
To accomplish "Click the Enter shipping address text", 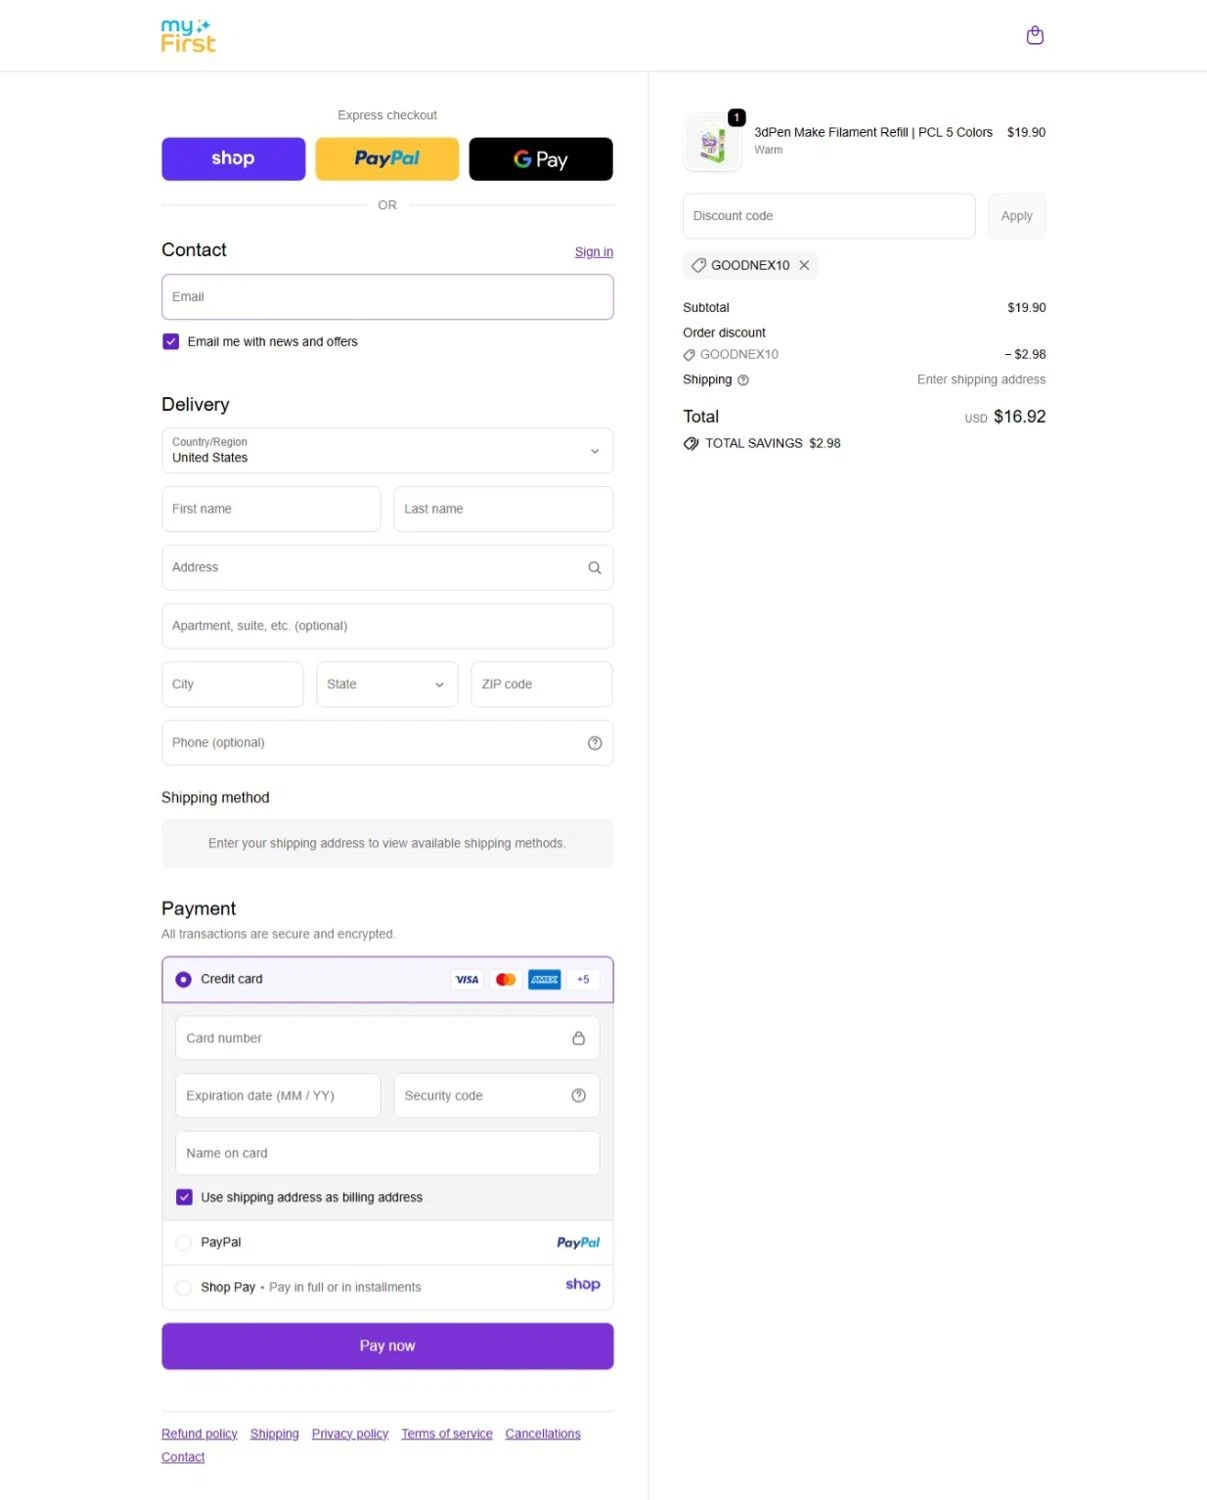I will (x=981, y=380).
